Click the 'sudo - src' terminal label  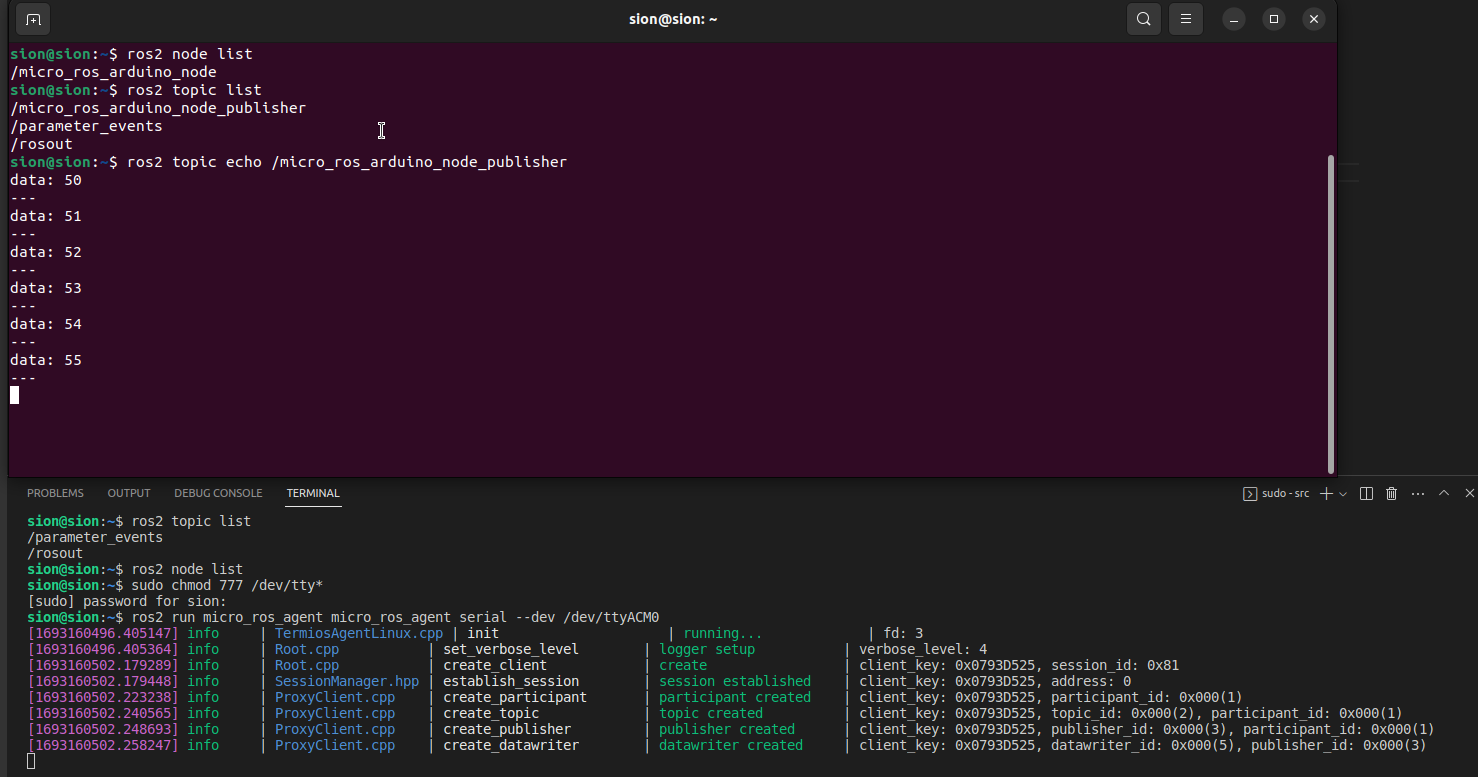point(1285,493)
